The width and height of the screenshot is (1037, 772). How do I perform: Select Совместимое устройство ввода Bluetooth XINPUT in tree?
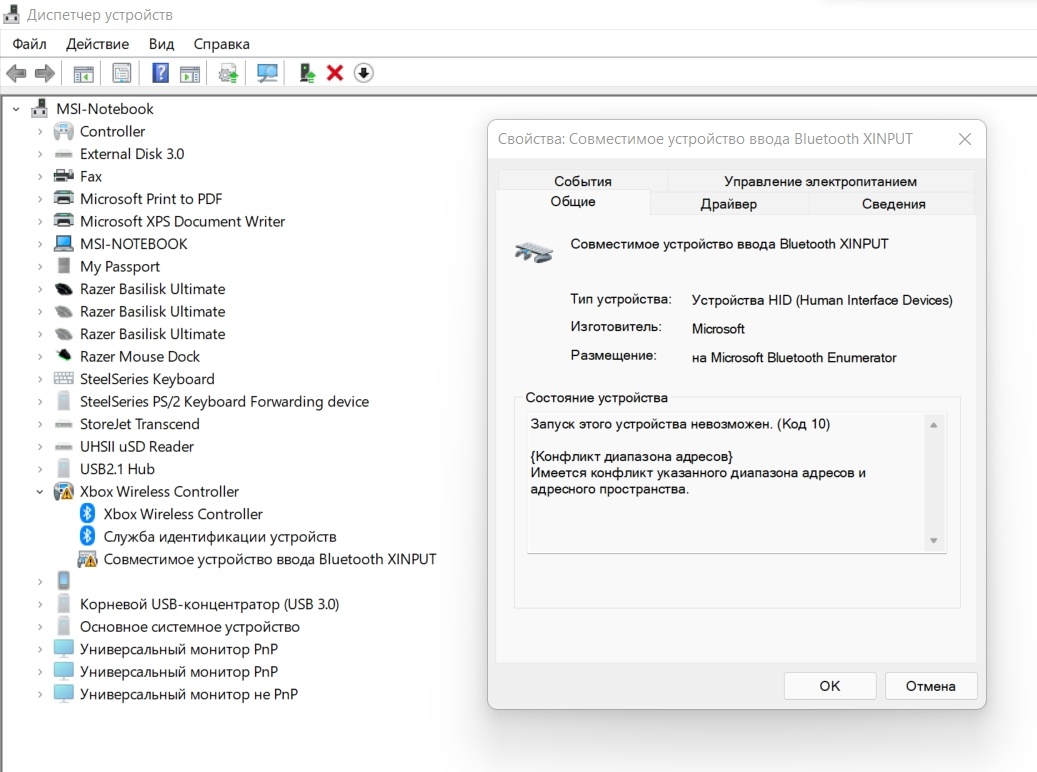(x=270, y=559)
